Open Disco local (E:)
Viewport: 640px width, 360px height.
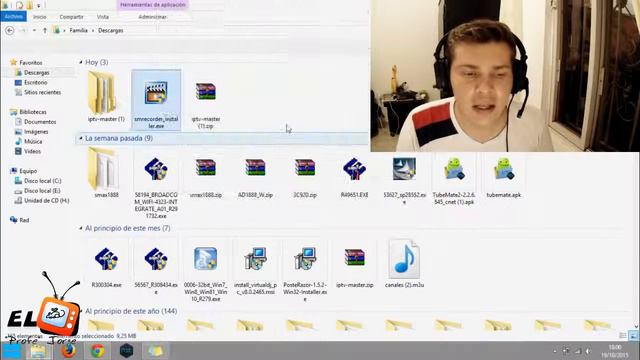pos(42,191)
